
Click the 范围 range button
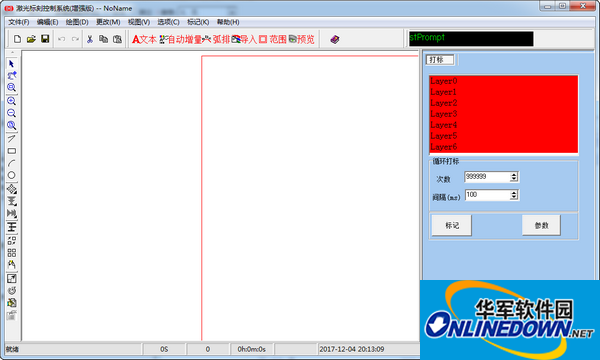point(273,39)
